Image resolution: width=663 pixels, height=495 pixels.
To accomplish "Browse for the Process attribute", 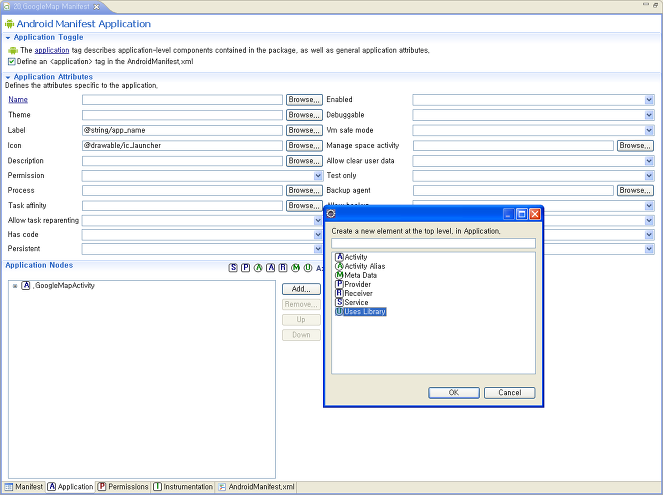I will [x=304, y=191].
